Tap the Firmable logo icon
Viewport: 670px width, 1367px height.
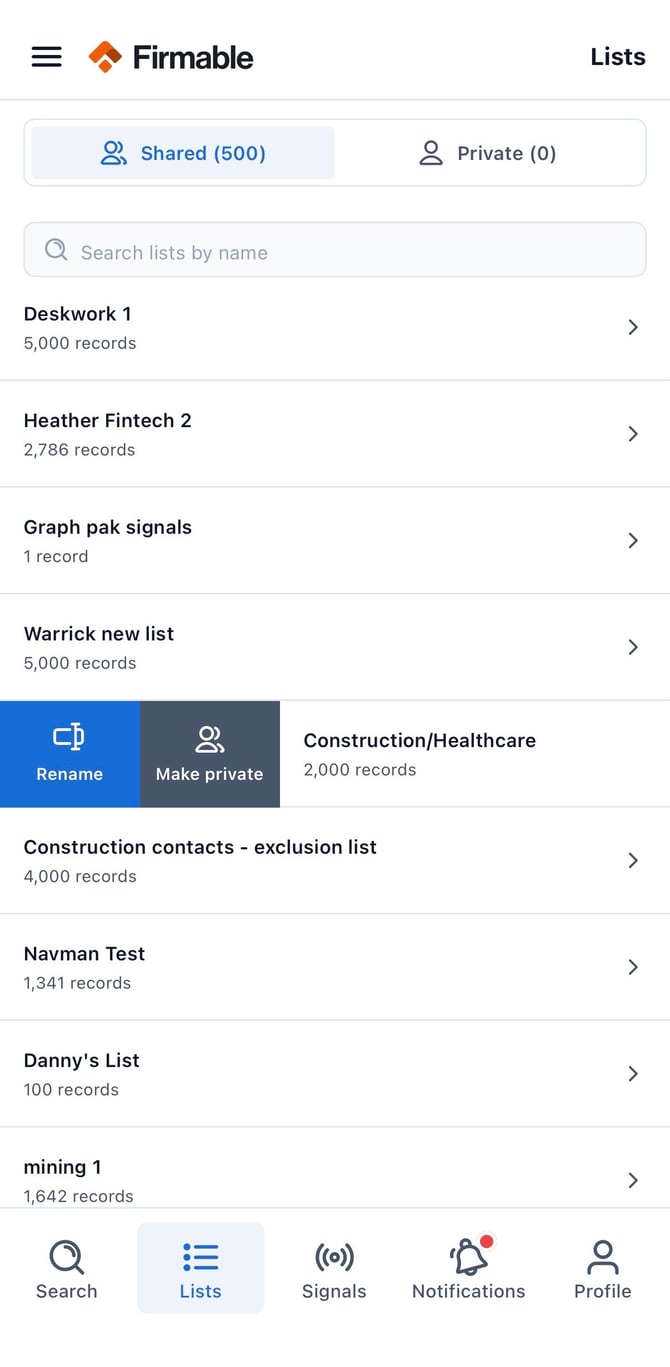point(105,57)
